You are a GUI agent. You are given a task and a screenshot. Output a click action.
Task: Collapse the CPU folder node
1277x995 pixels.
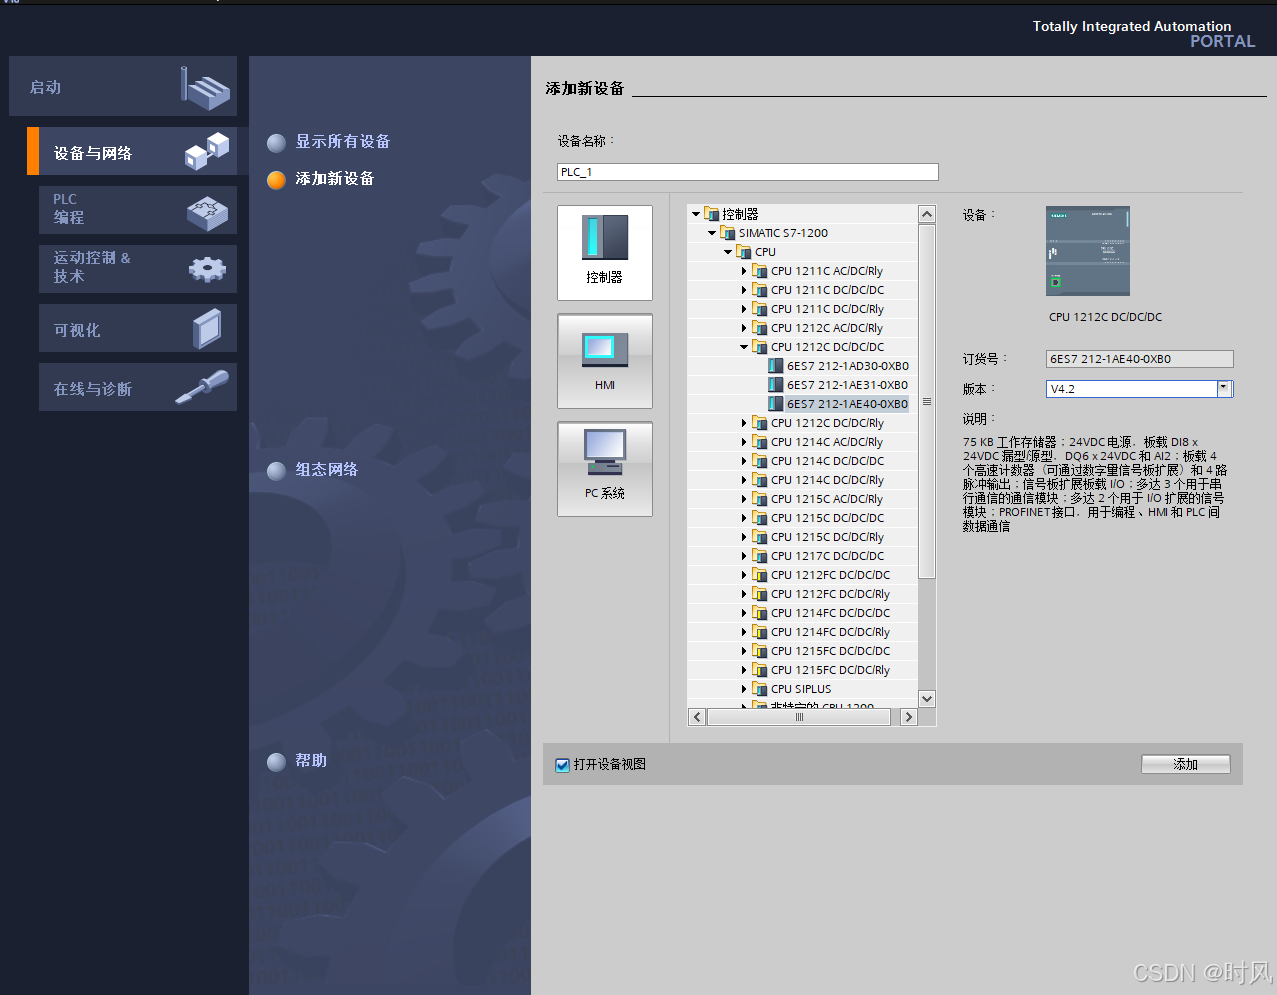[728, 252]
